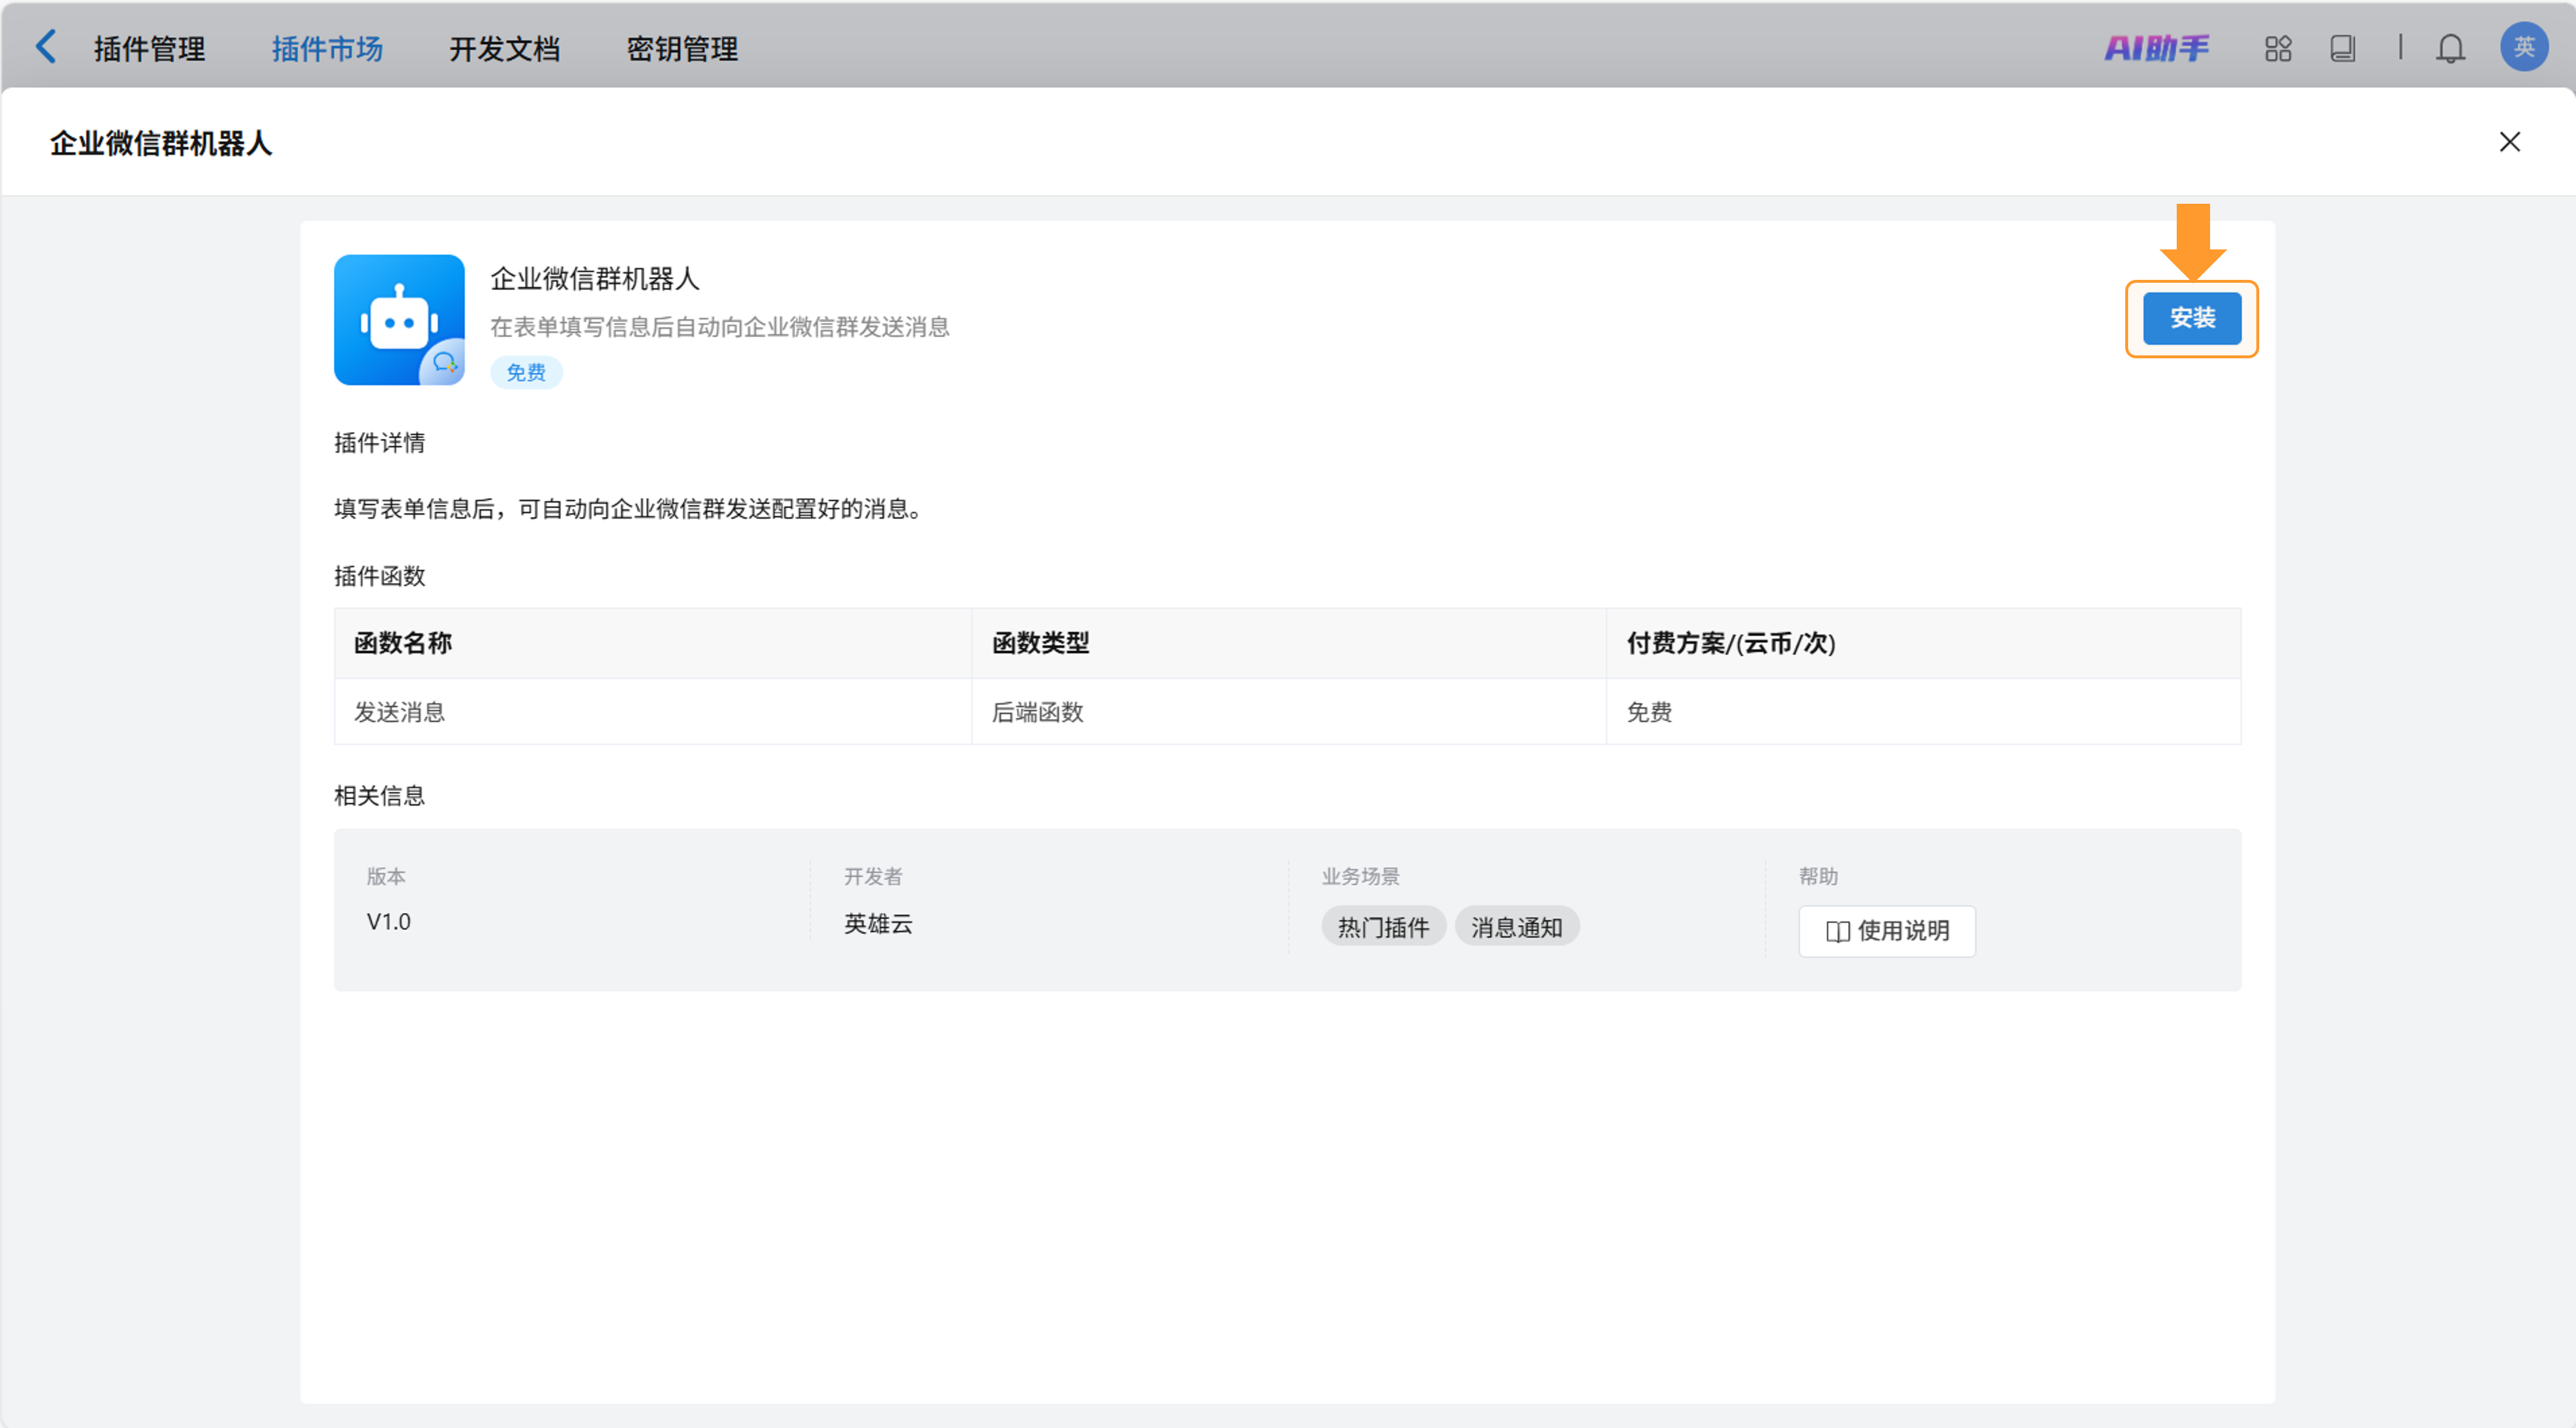Click the 发送消息 function row

(x=400, y=712)
